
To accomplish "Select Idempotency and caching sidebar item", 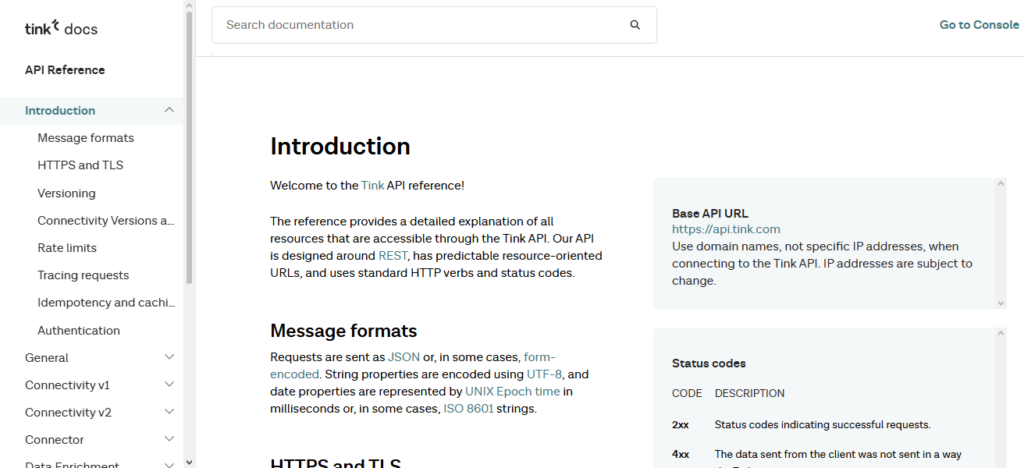I will pyautogui.click(x=106, y=303).
